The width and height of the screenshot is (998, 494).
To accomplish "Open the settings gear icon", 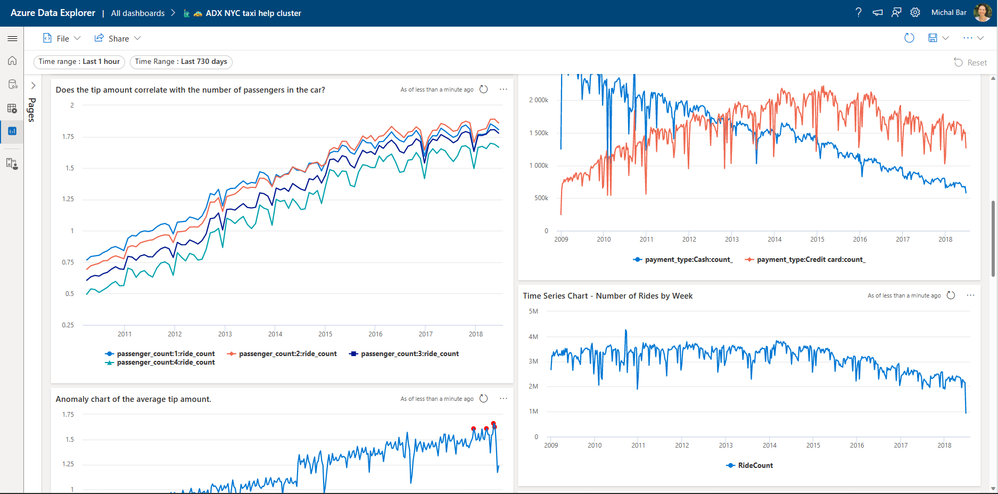I will [x=915, y=13].
